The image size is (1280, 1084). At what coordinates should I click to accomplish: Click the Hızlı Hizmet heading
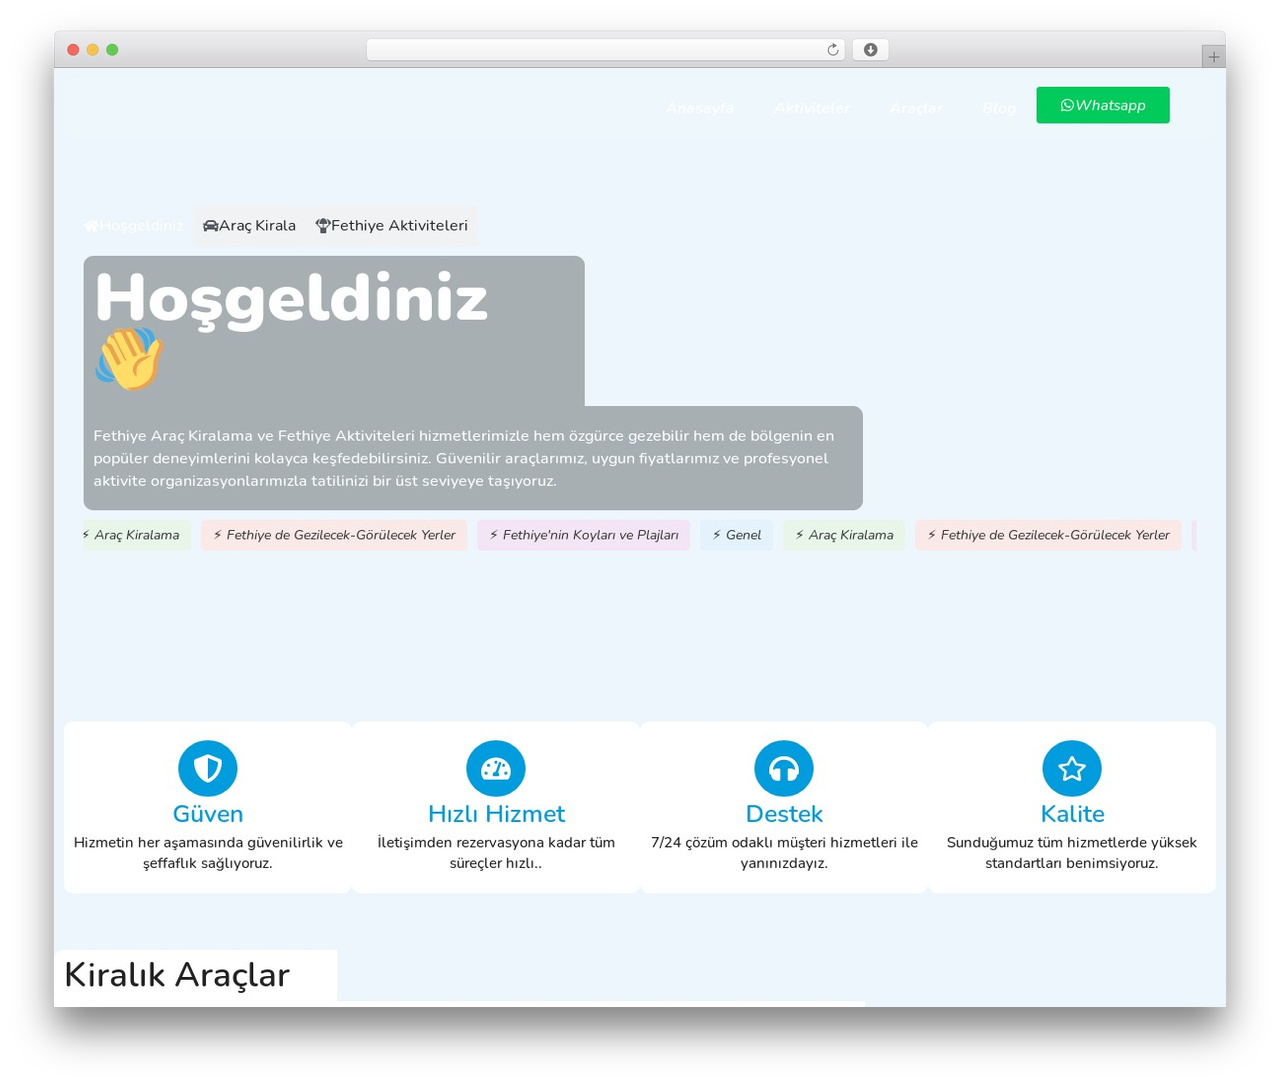point(496,814)
